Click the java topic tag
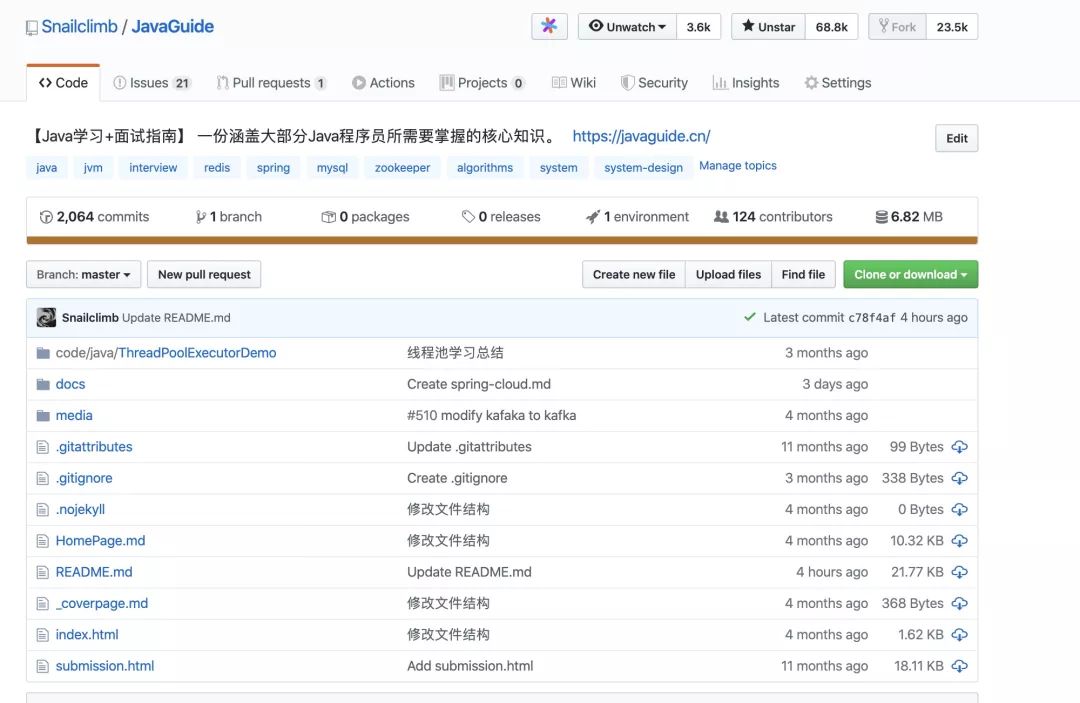The width and height of the screenshot is (1080, 703). 47,167
